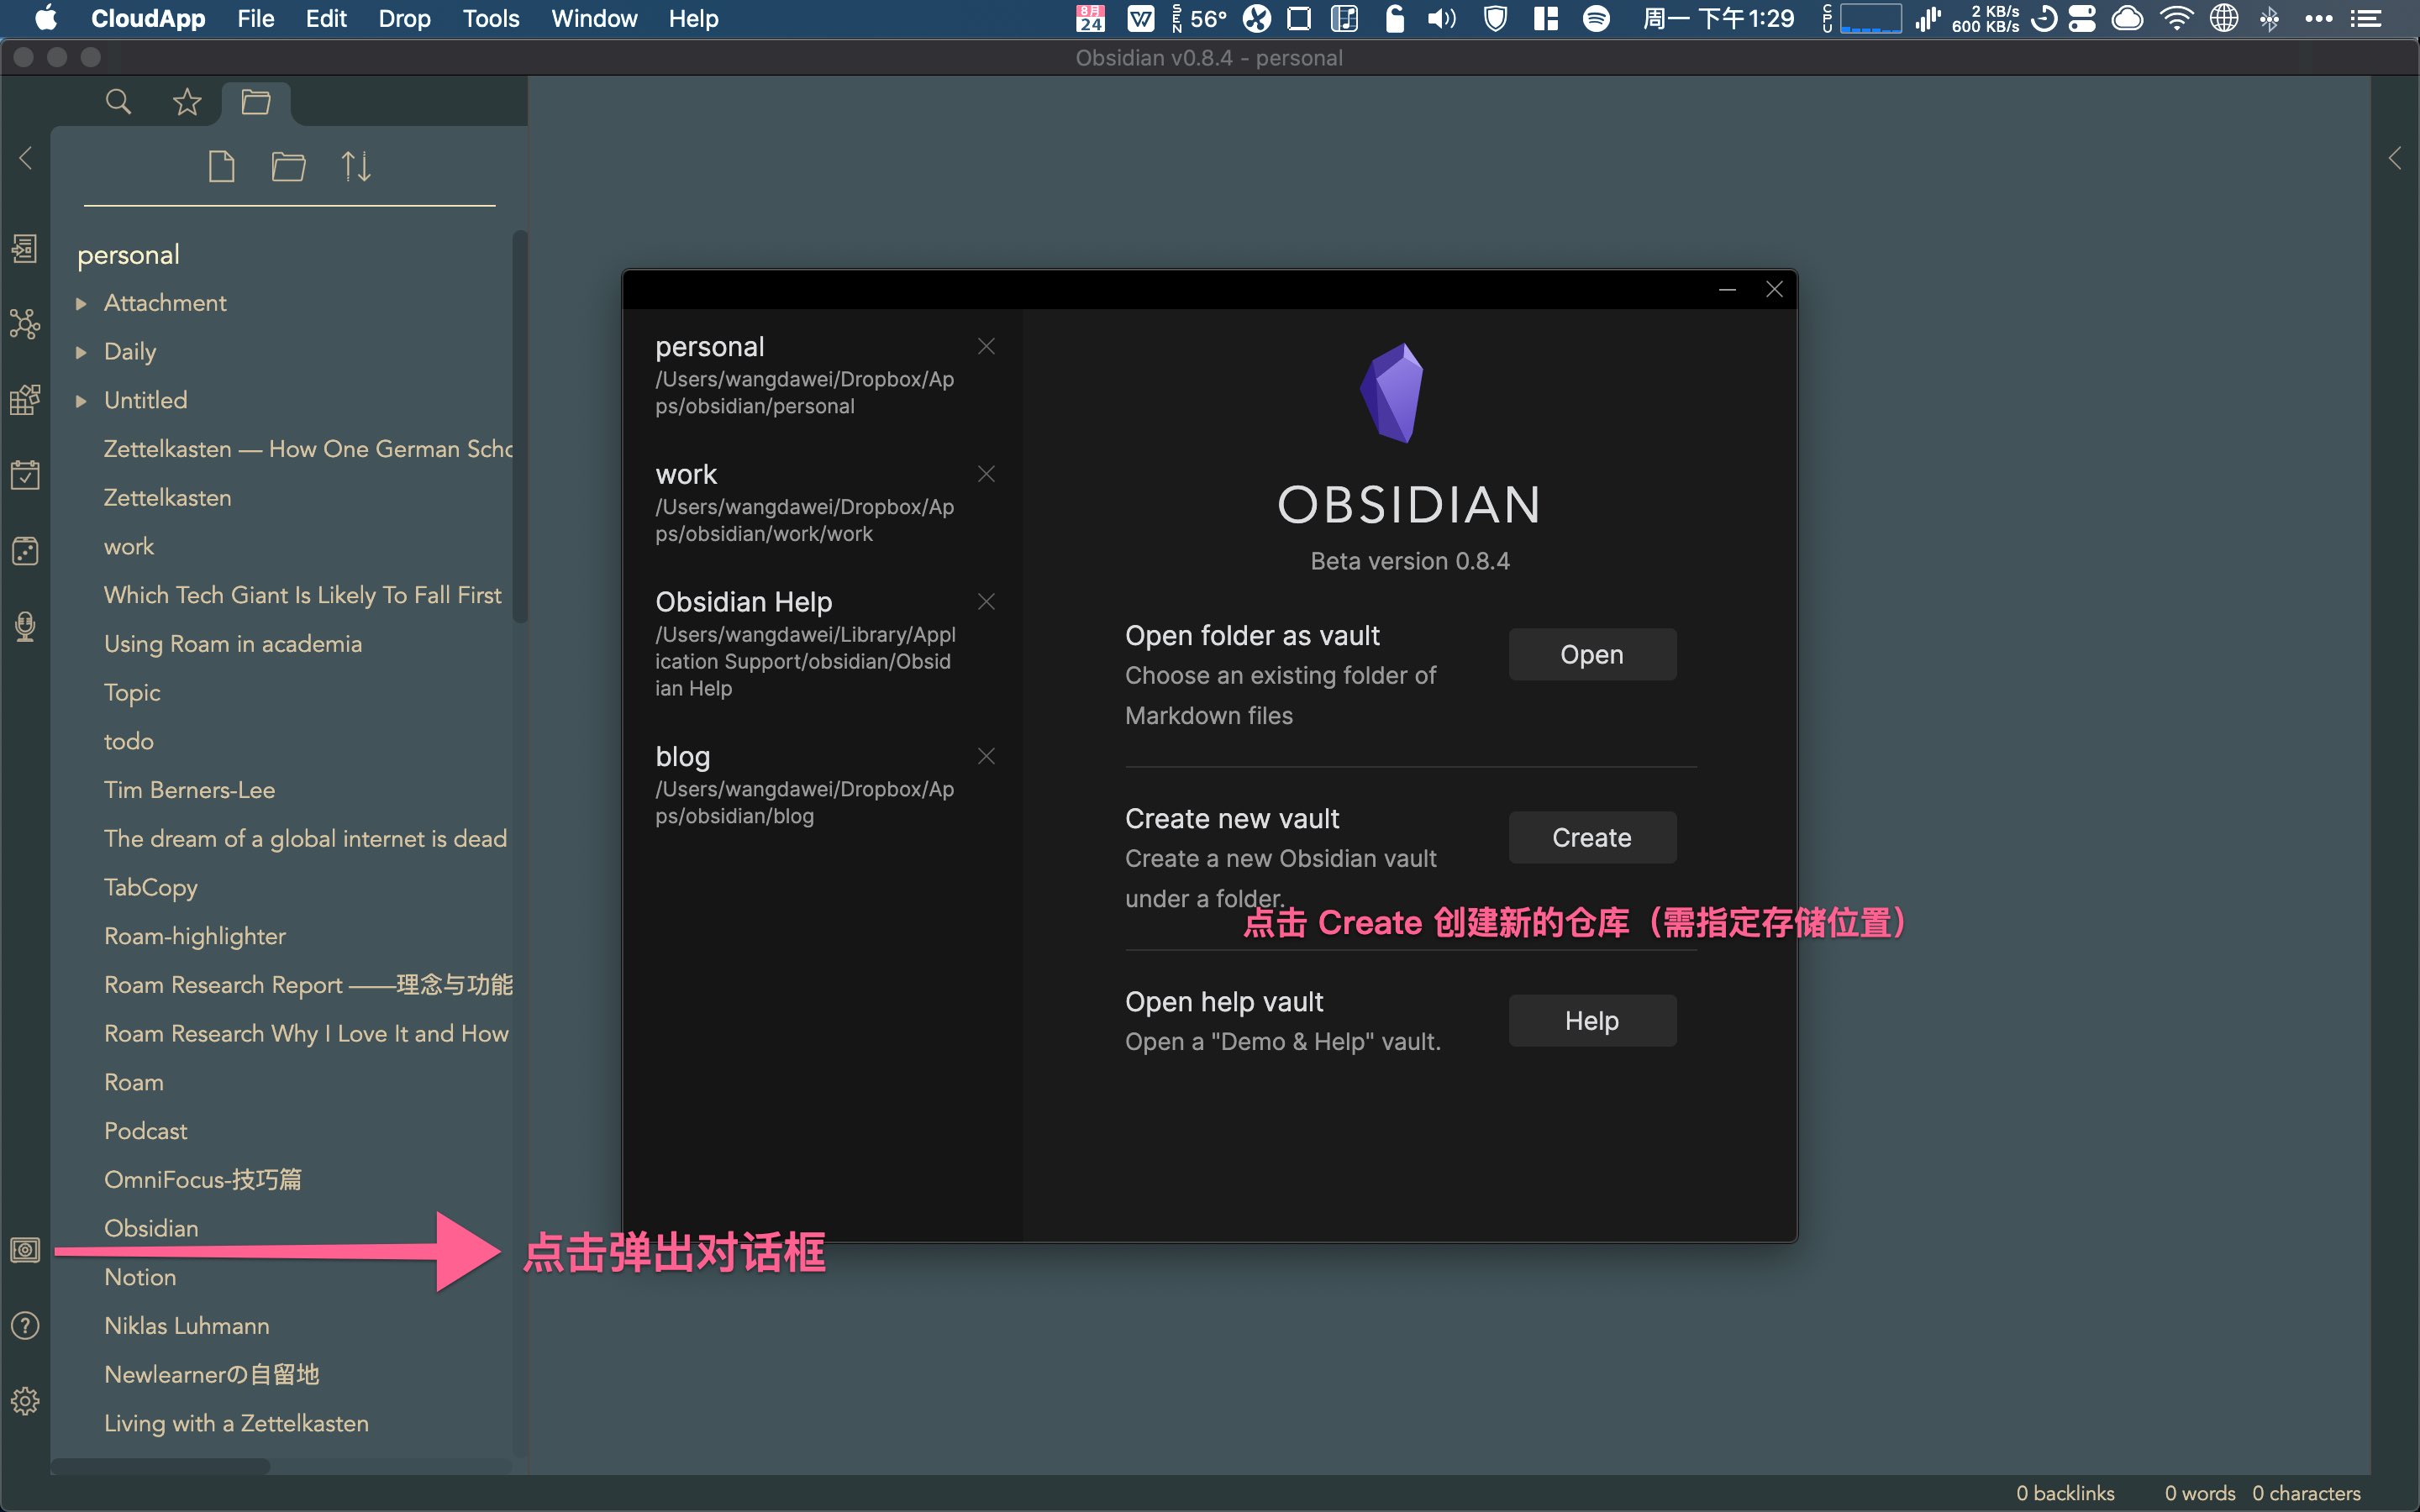The image size is (2420, 1512).
Task: Switch to the file explorer tab
Action: click(256, 102)
